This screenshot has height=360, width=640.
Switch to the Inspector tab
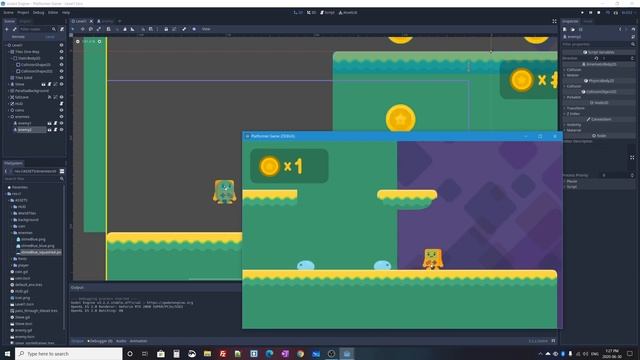(x=570, y=21)
